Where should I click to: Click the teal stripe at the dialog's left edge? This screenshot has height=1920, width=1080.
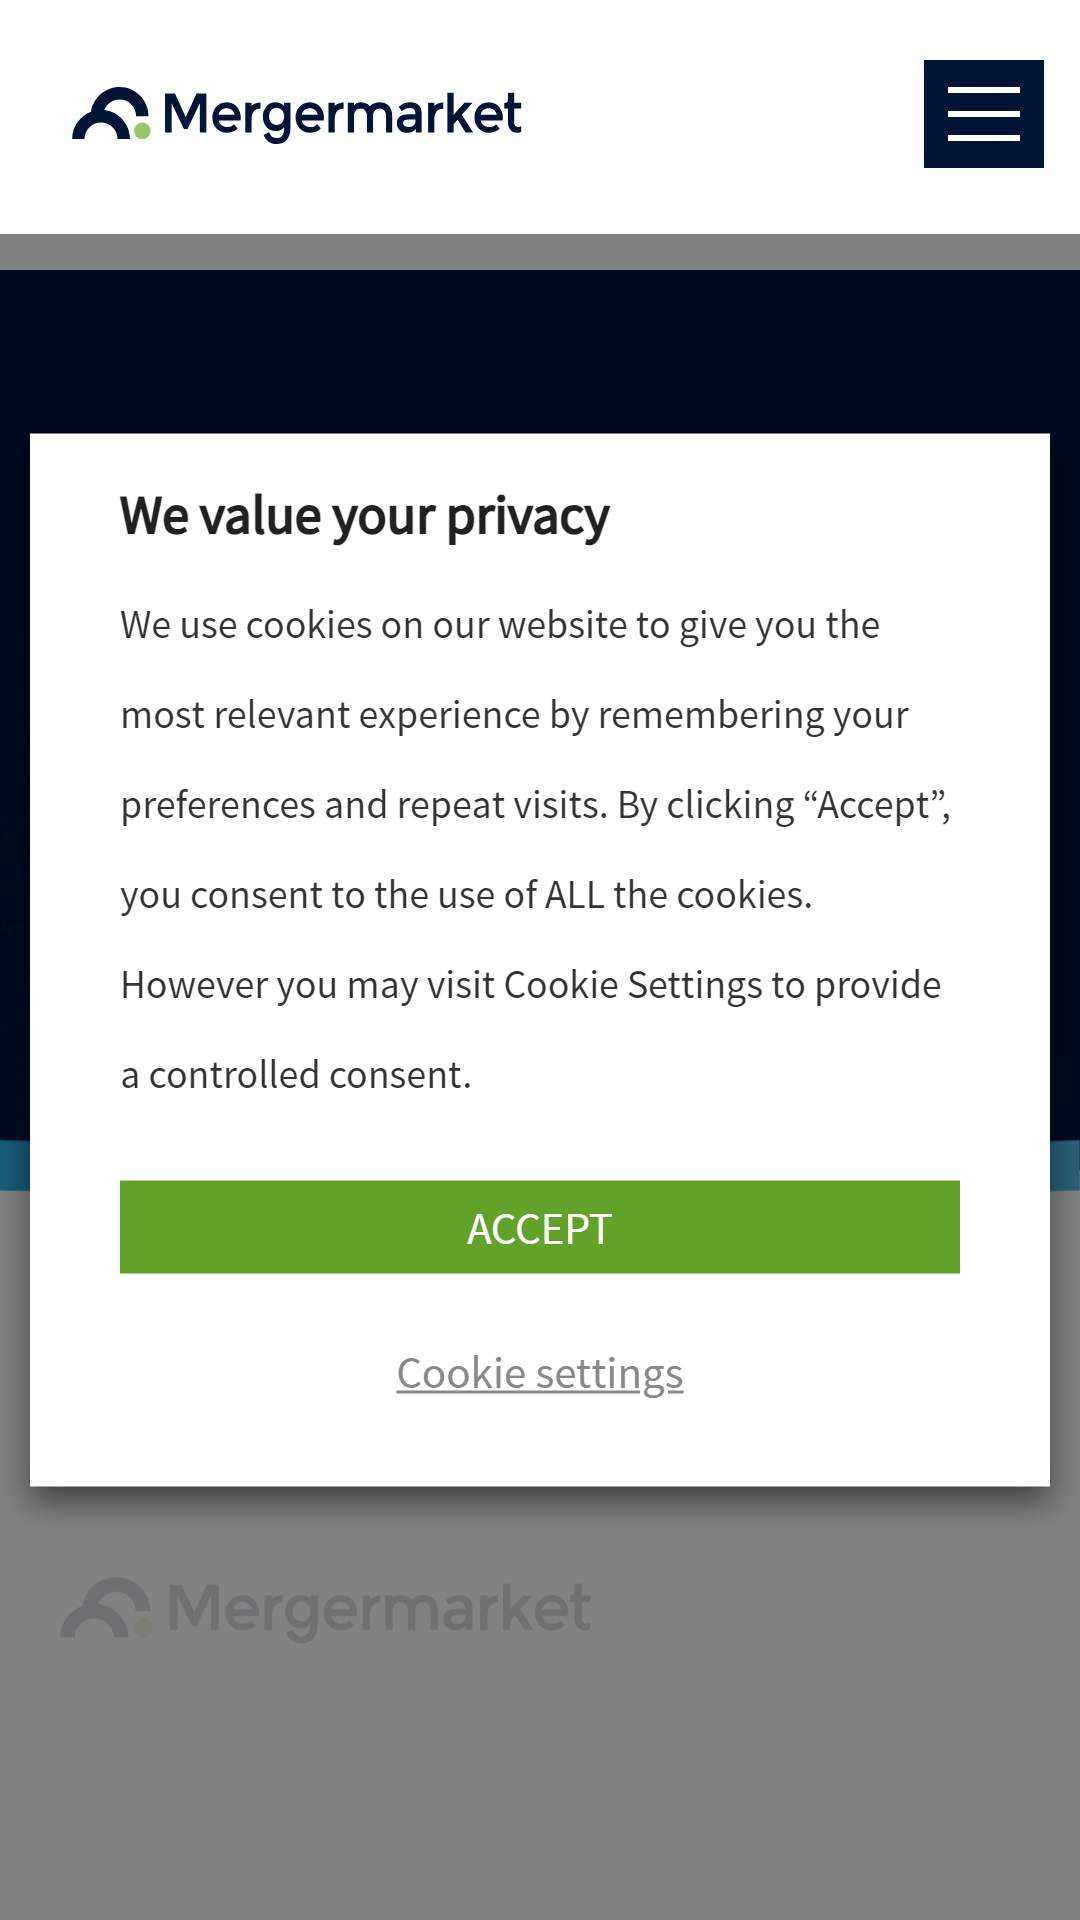pyautogui.click(x=15, y=1165)
